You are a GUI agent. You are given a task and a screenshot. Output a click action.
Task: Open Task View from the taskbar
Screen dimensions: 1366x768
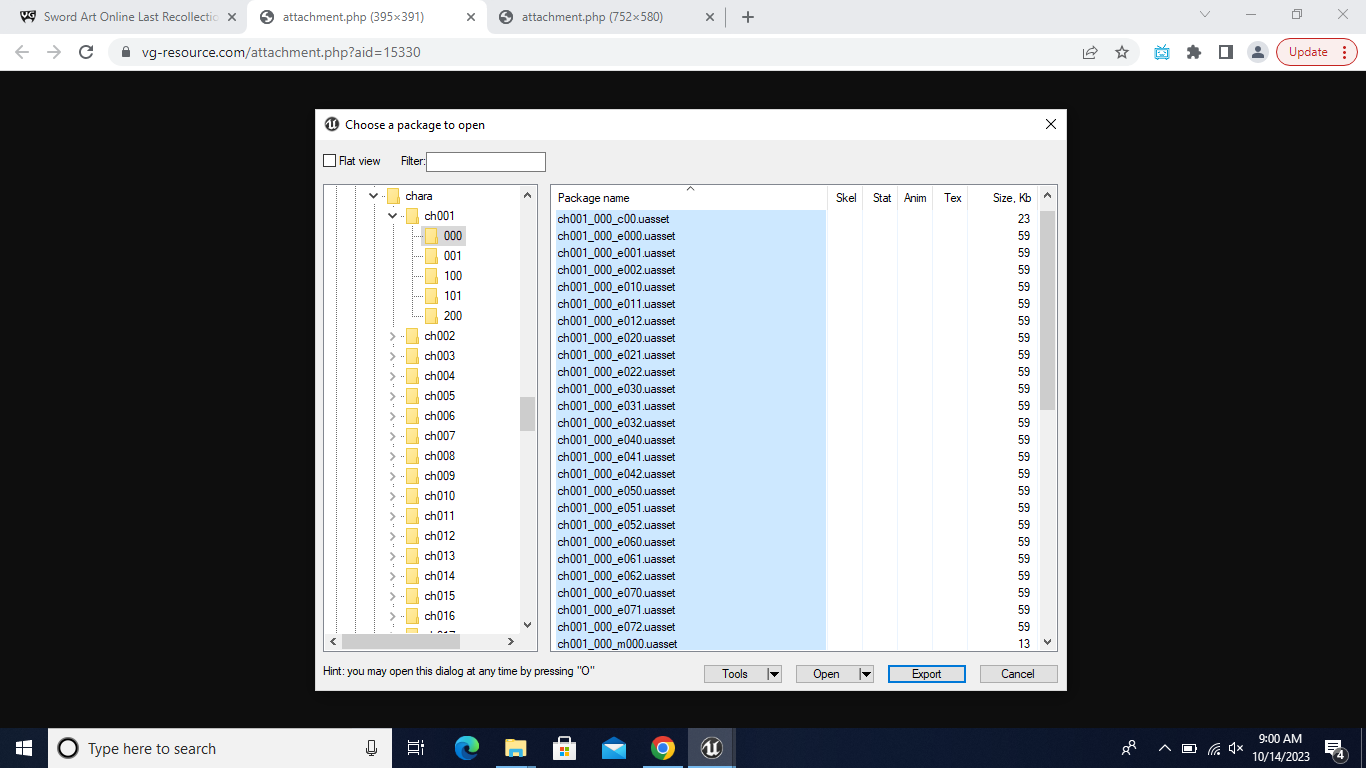point(416,748)
